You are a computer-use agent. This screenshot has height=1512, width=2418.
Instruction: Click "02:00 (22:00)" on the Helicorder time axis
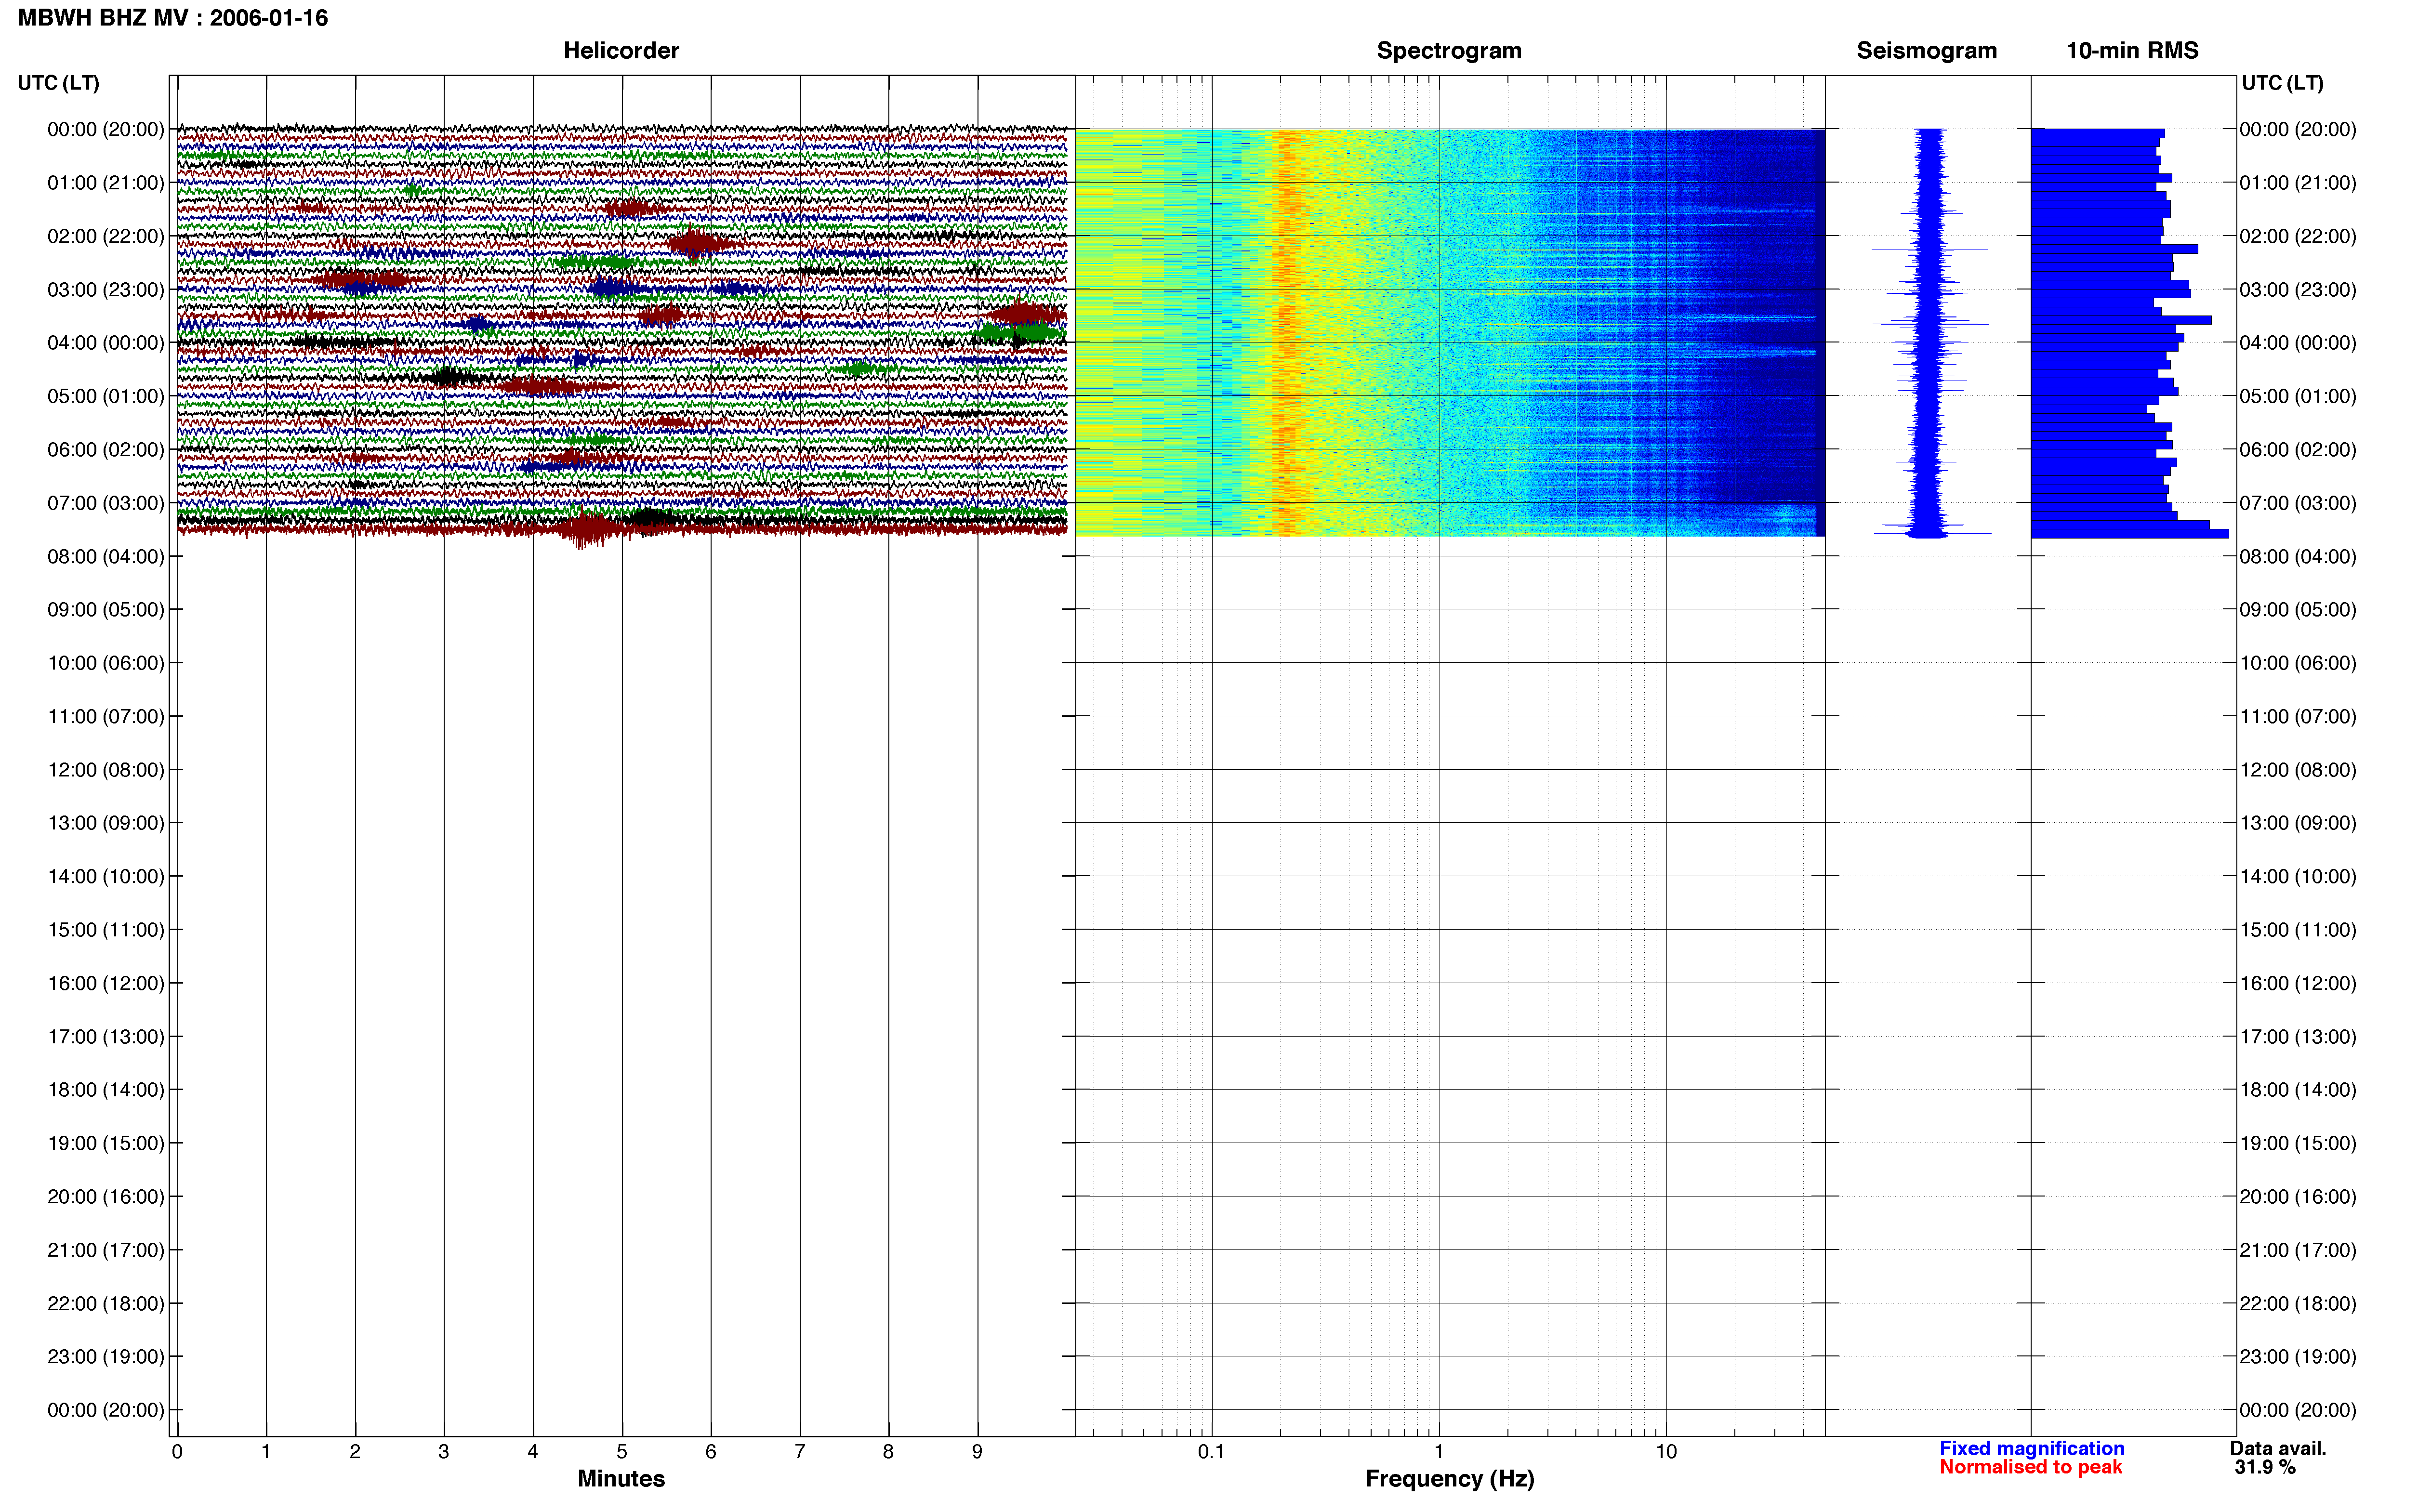pyautogui.click(x=106, y=236)
